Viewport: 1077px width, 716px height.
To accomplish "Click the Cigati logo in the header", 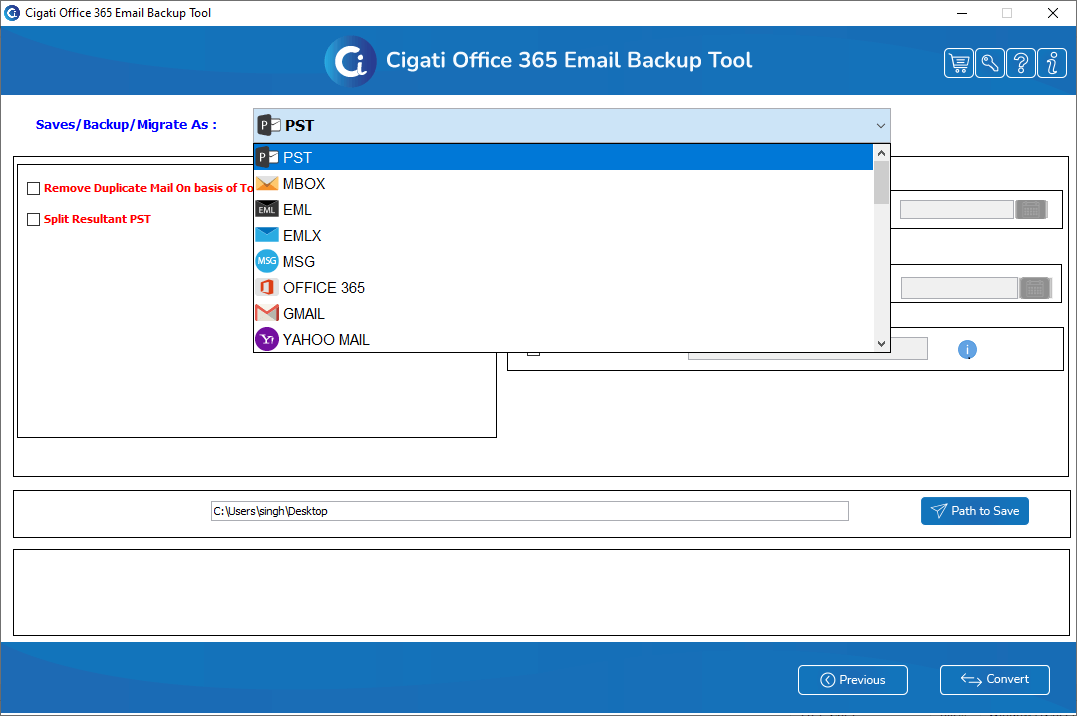I will click(x=350, y=61).
